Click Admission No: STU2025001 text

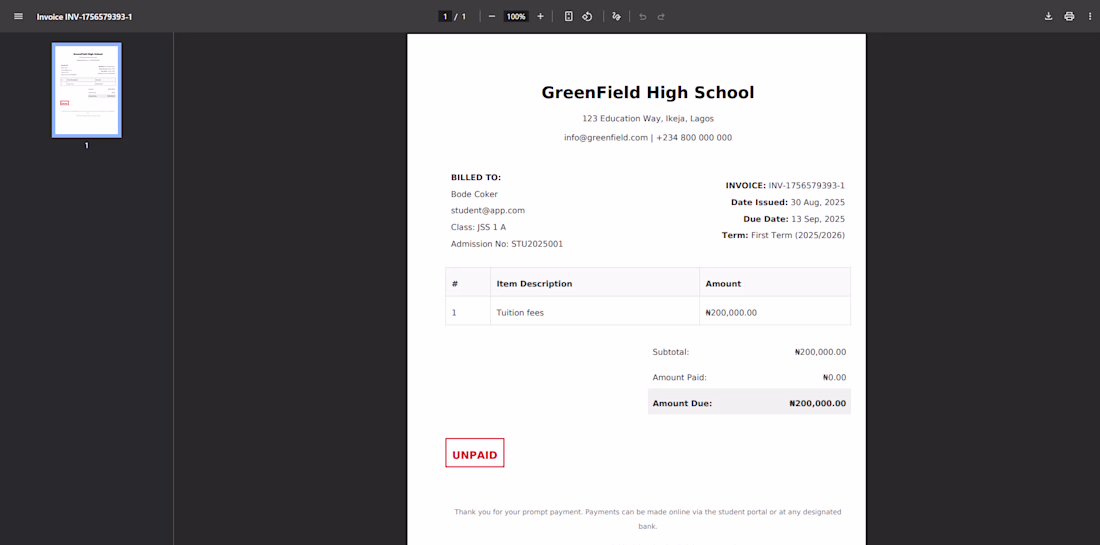507,244
